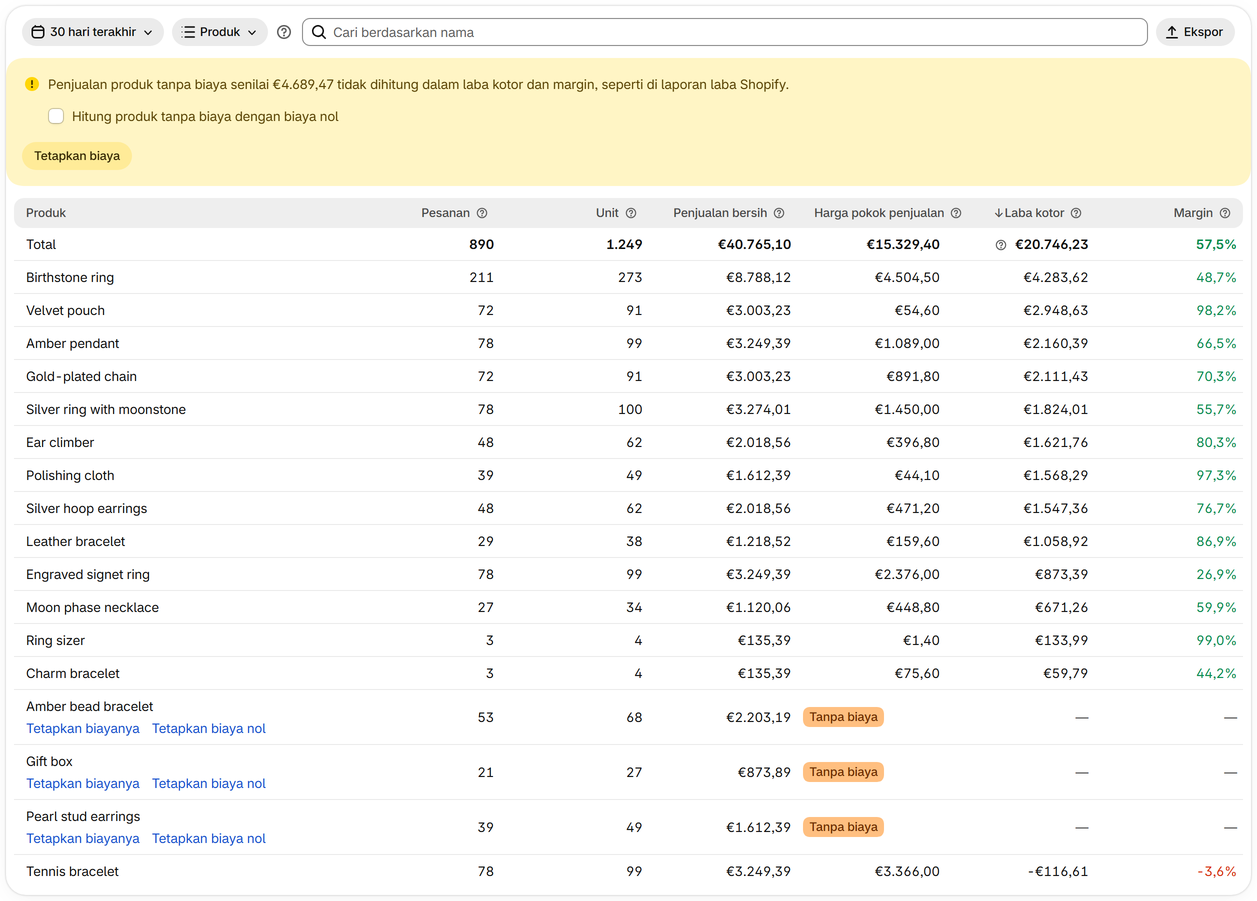Click the 'Tanpa biaya' badge for Gift box
This screenshot has height=901, width=1257.
click(843, 772)
